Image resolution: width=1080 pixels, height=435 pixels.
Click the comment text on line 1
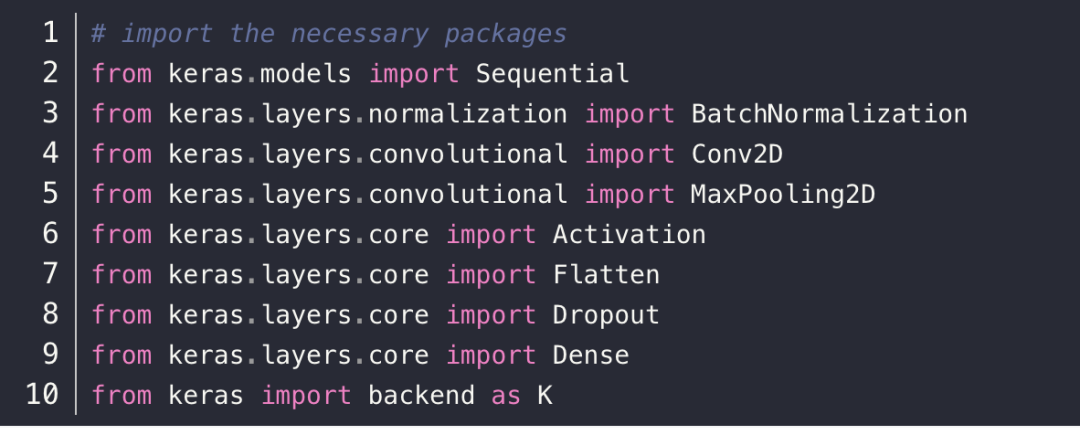(x=329, y=33)
